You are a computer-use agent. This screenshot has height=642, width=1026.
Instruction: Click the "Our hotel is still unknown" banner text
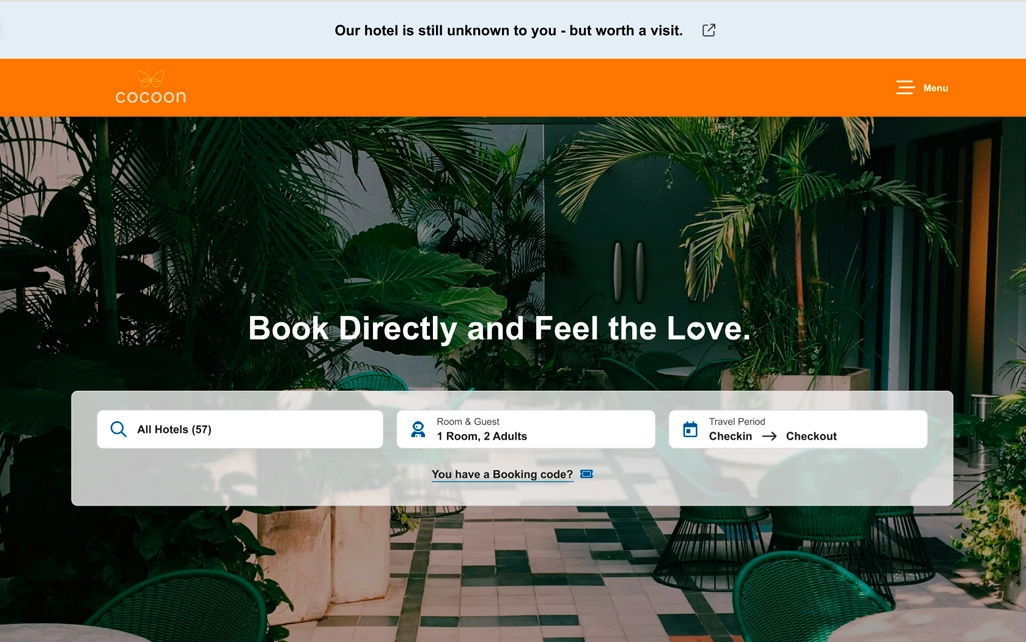click(508, 30)
